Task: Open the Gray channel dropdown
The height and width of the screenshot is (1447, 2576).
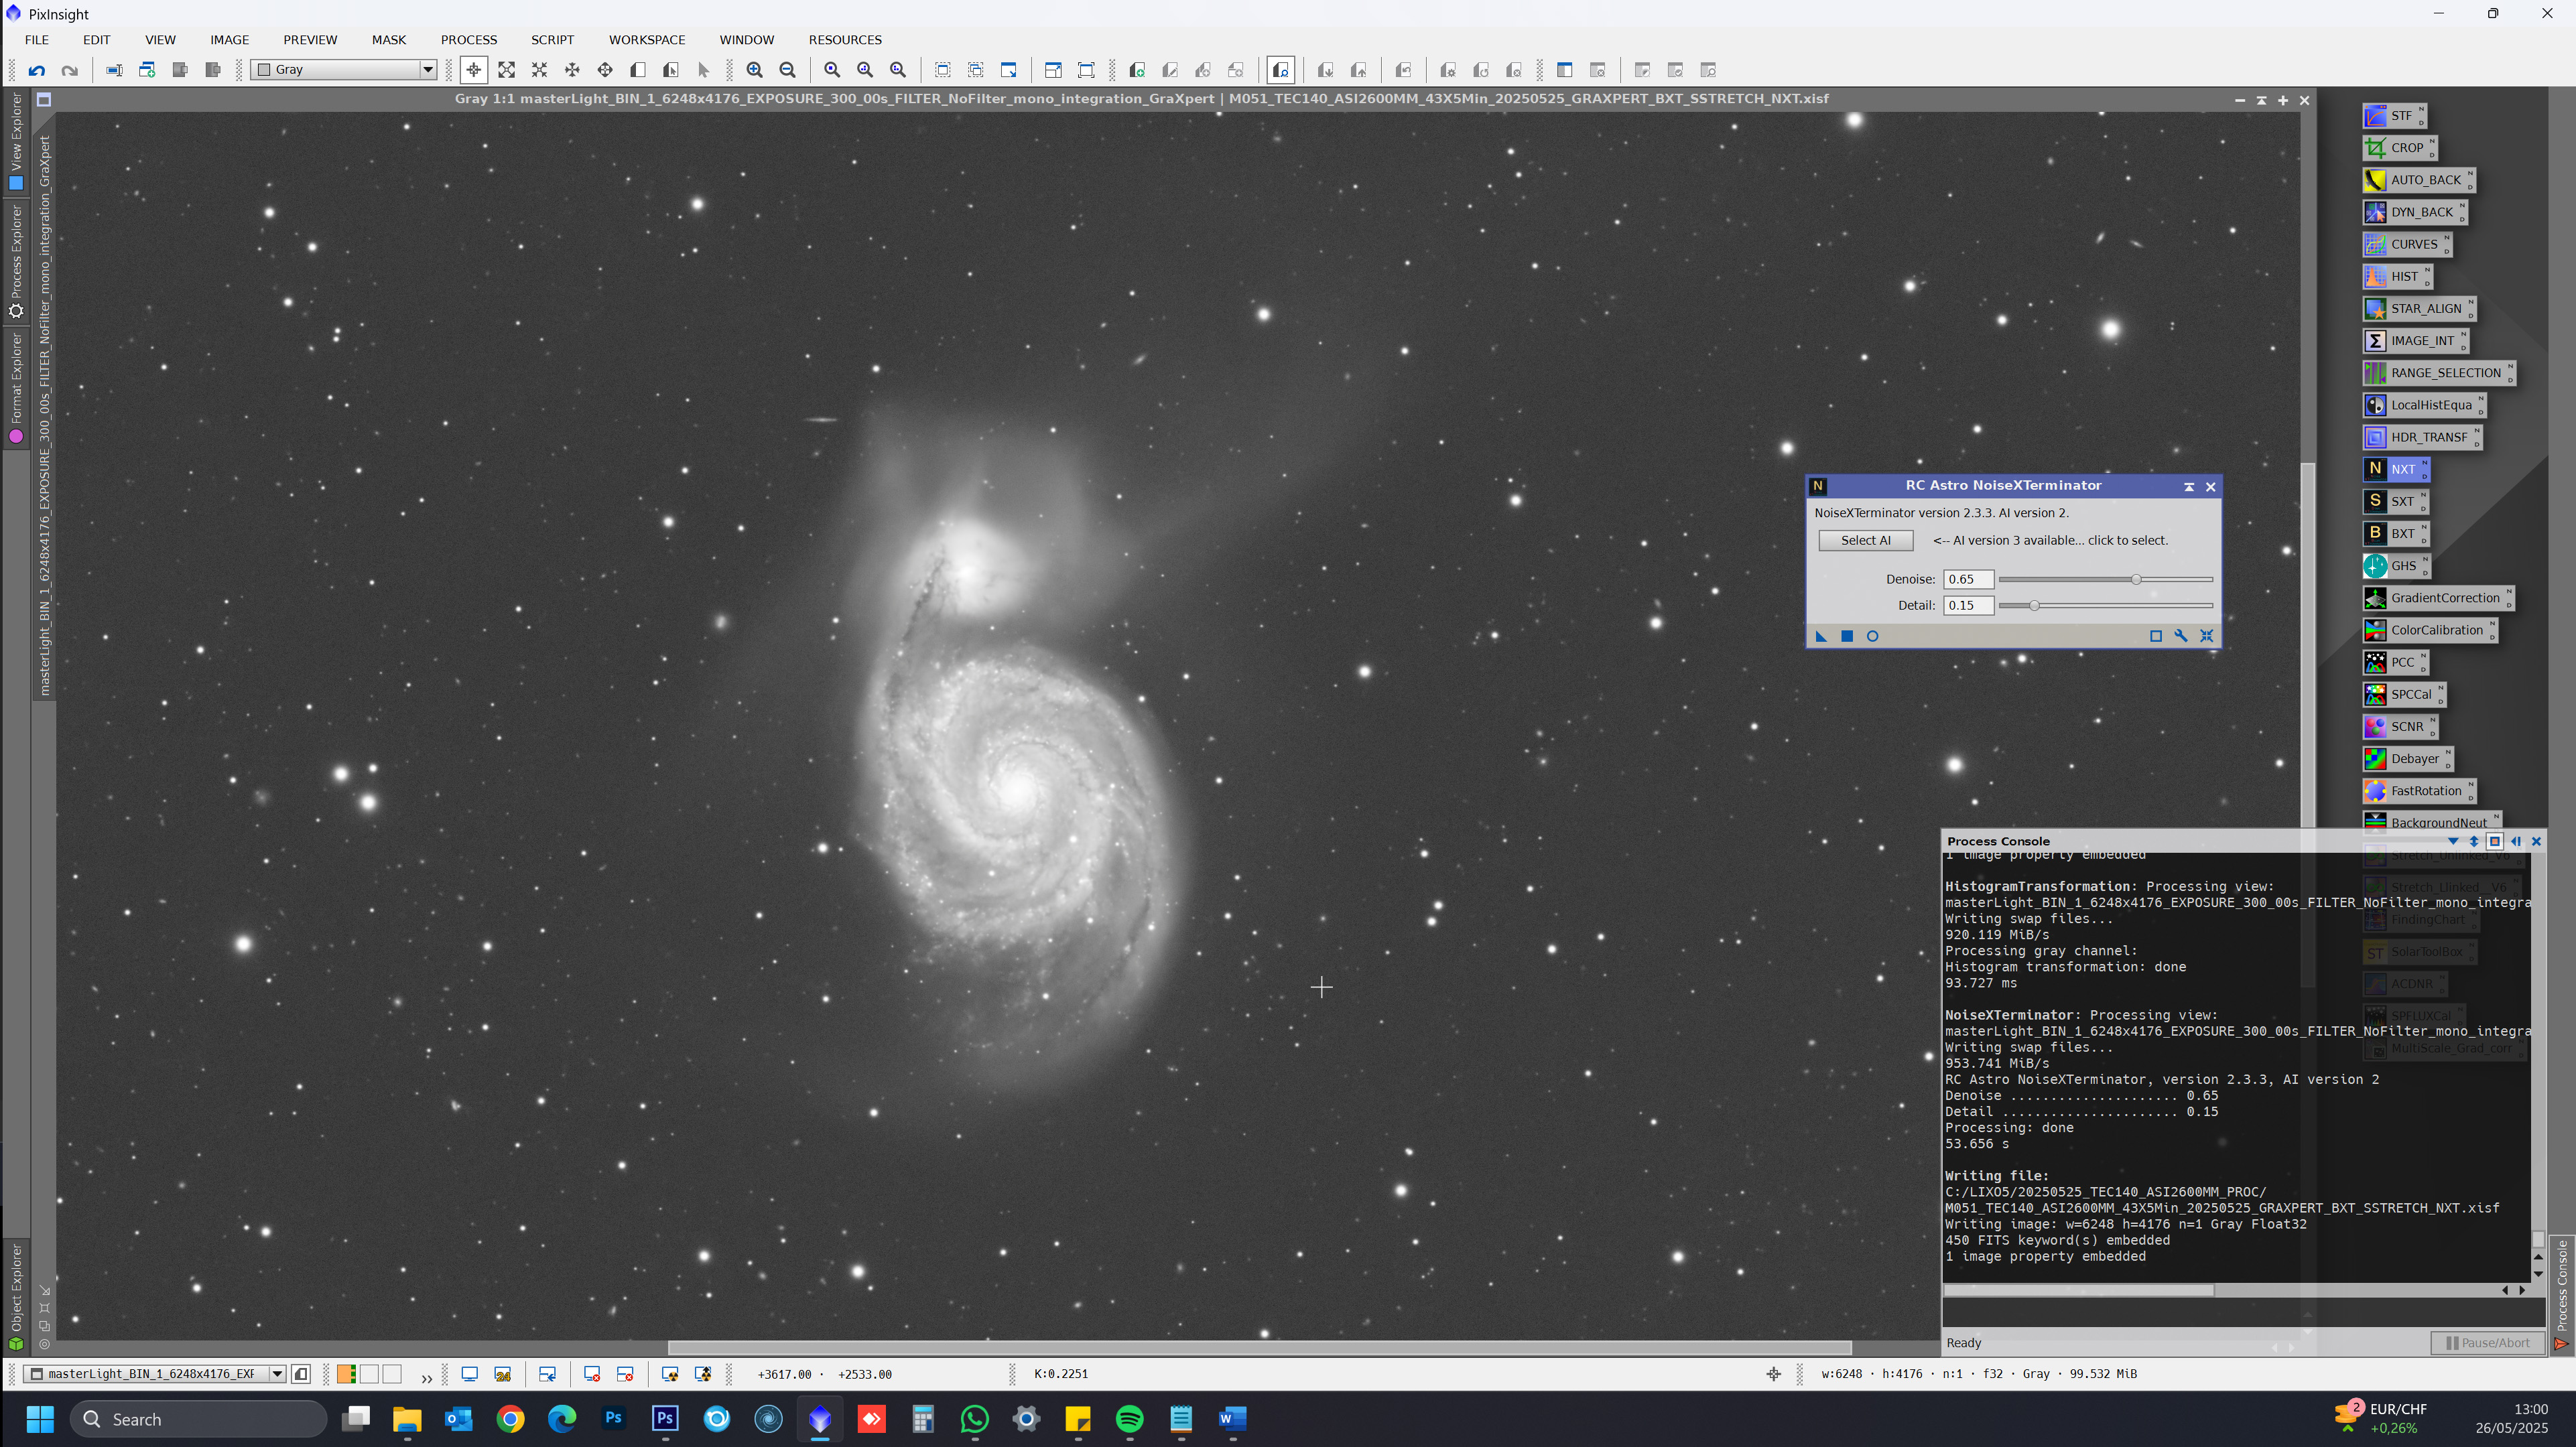Action: point(427,70)
